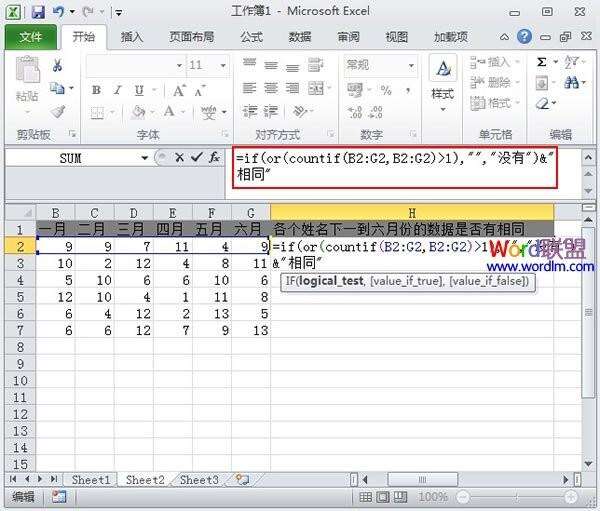Click the Excel Help question mark icon
600x511 pixels.
[x=524, y=37]
